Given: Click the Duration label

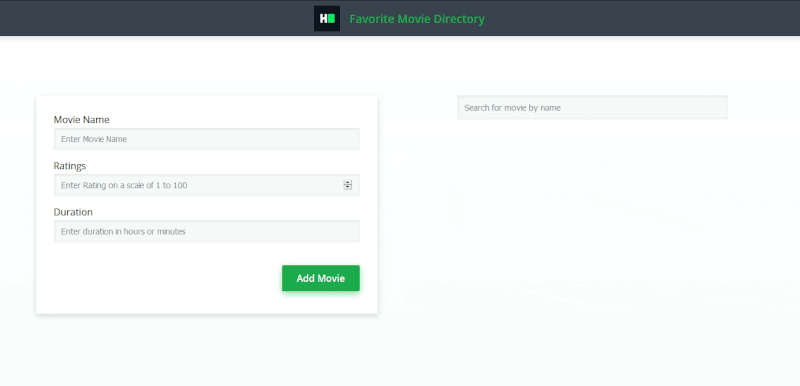Looking at the screenshot, I should [73, 212].
